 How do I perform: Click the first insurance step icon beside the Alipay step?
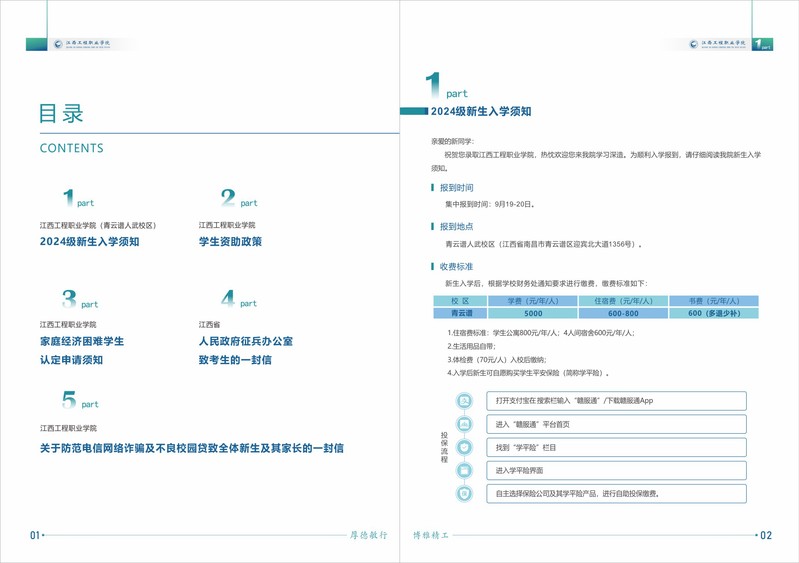coord(465,401)
